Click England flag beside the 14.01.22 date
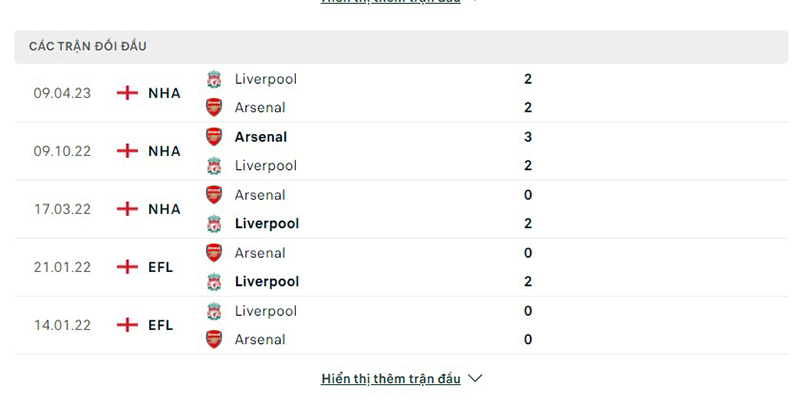 pyautogui.click(x=127, y=325)
